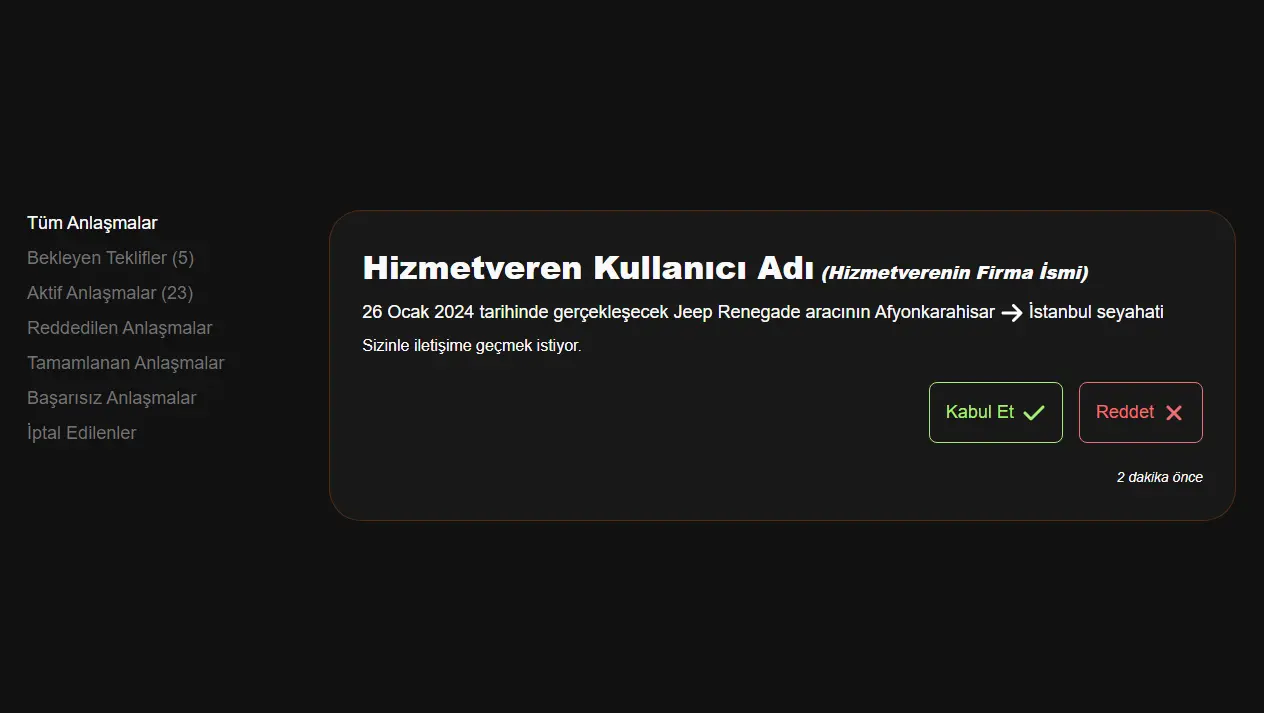Reject the offer with Reddet
This screenshot has height=713, width=1264.
(1140, 412)
